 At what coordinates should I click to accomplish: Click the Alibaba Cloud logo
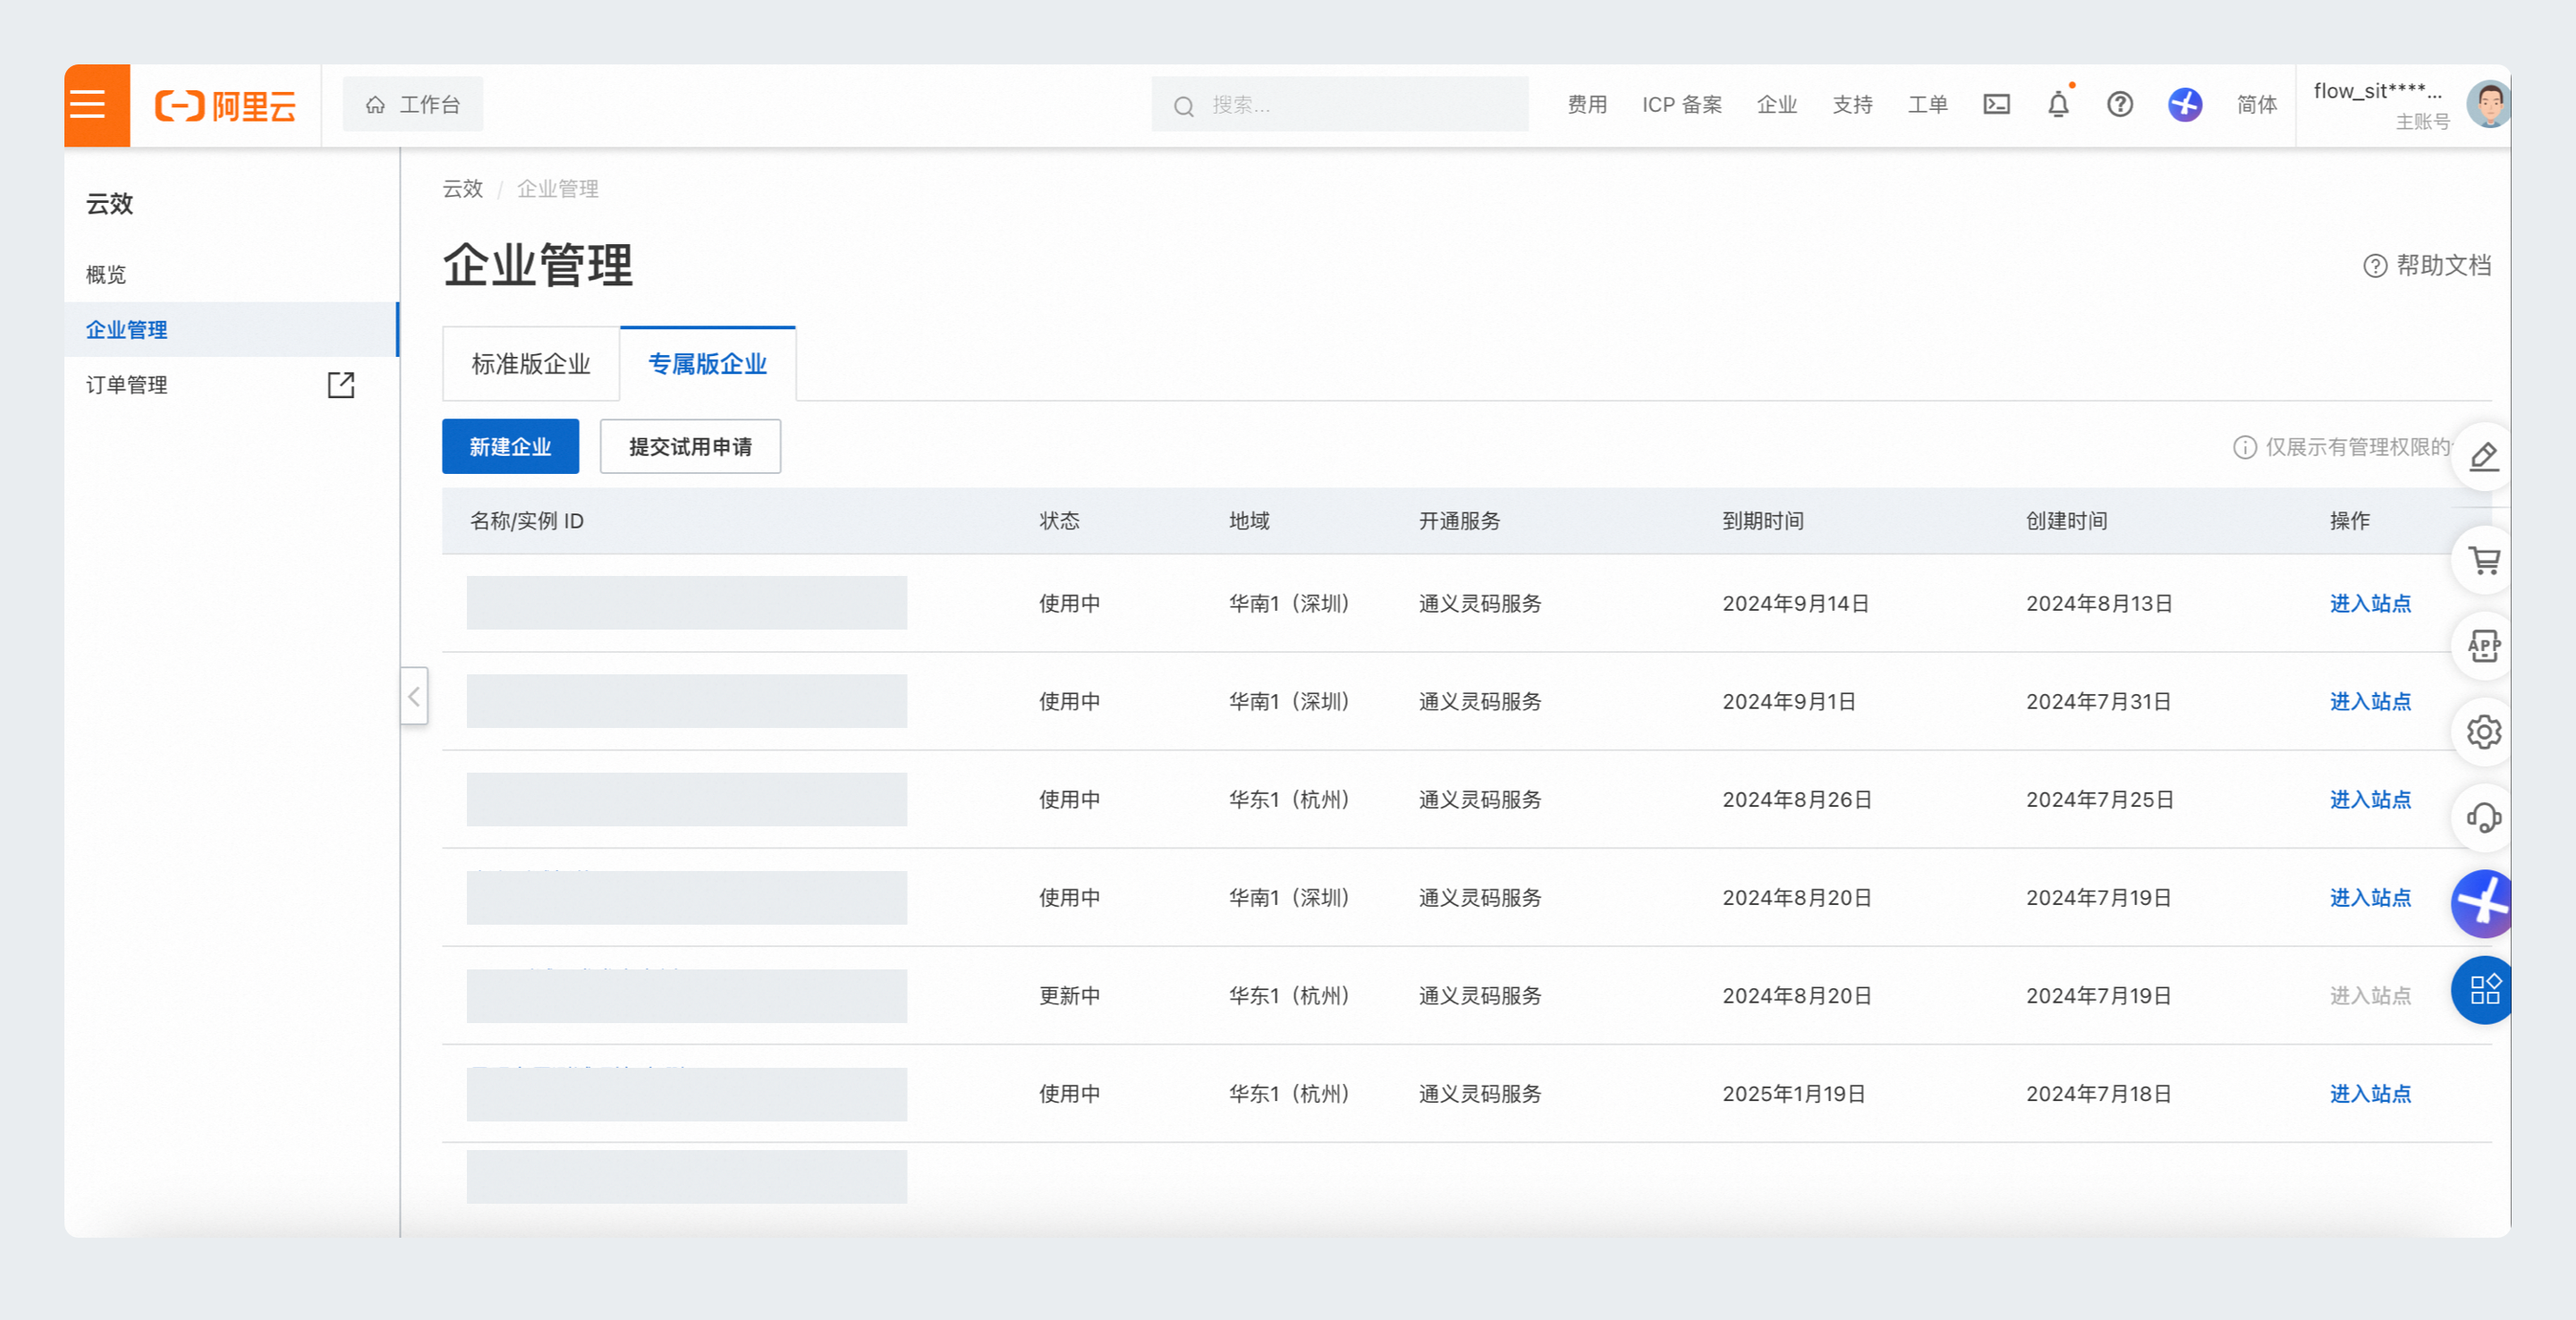(226, 105)
